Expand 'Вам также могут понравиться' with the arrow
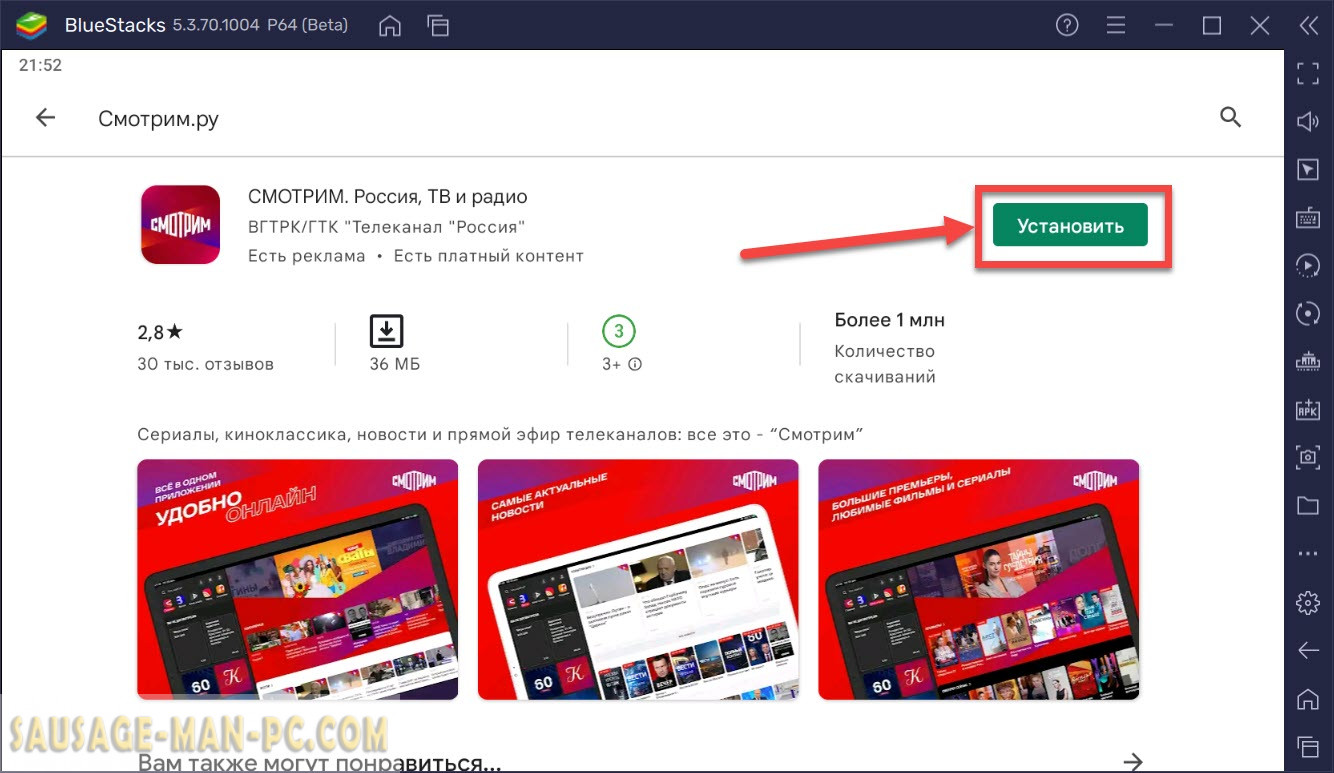Screen dimensions: 1334x773 click(1132, 762)
